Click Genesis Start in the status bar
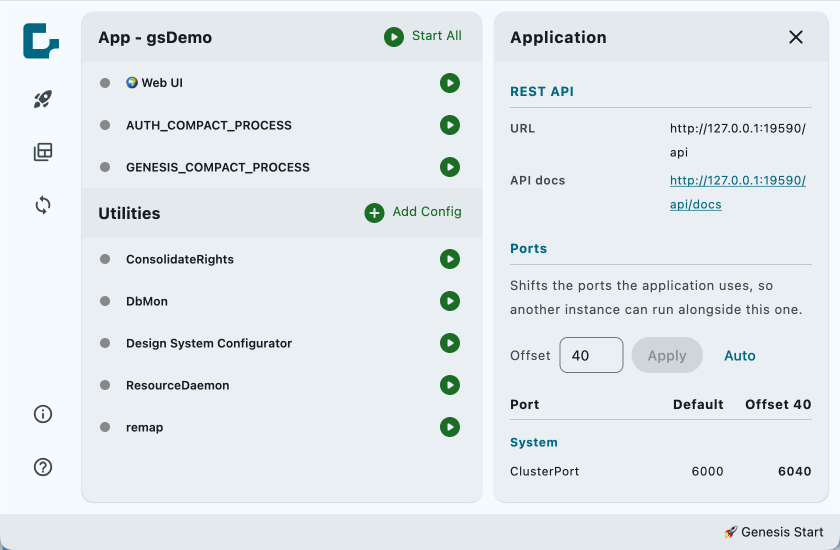The width and height of the screenshot is (840, 550). [774, 532]
